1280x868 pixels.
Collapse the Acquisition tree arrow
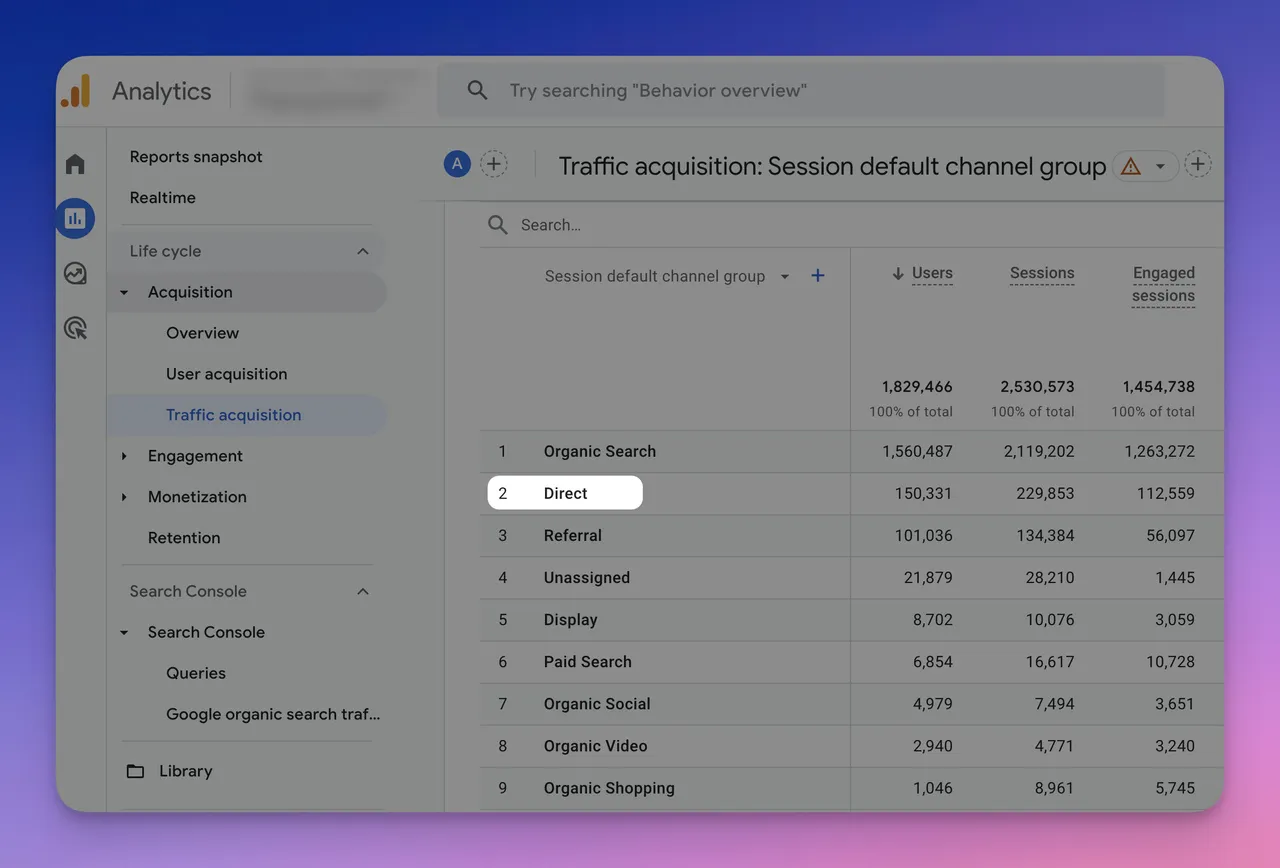click(125, 293)
